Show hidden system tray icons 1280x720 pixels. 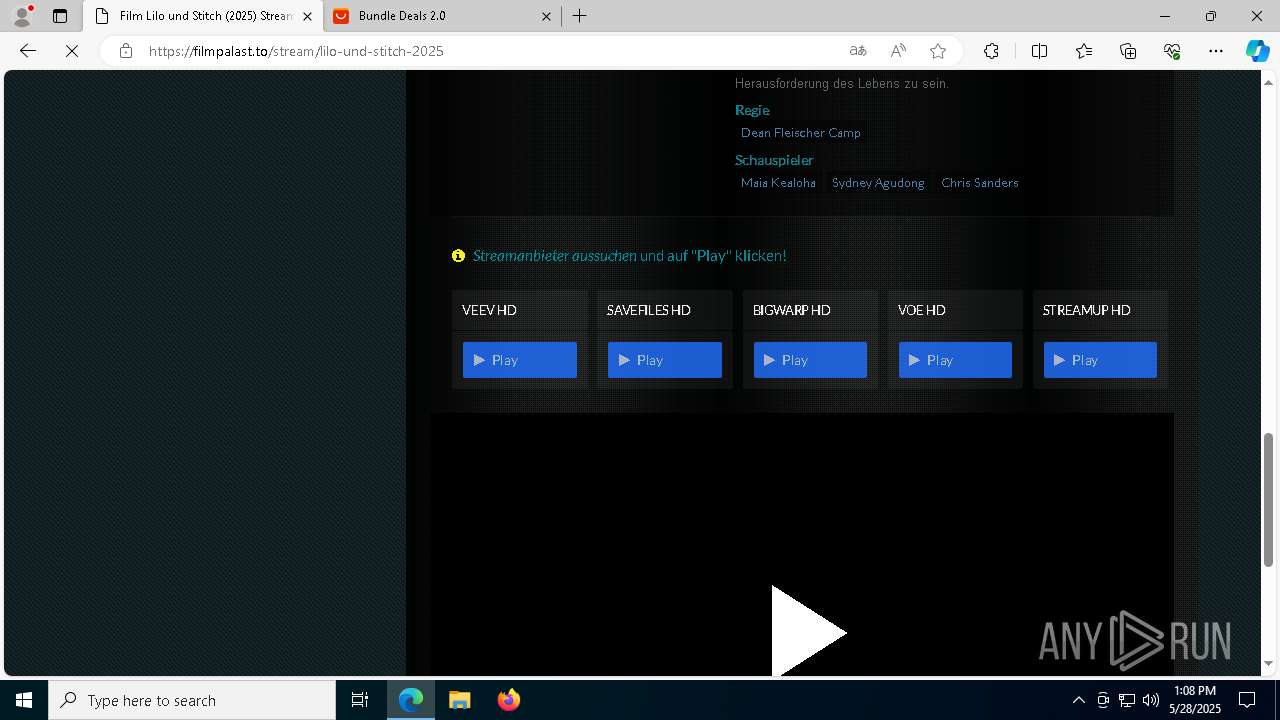tap(1078, 700)
